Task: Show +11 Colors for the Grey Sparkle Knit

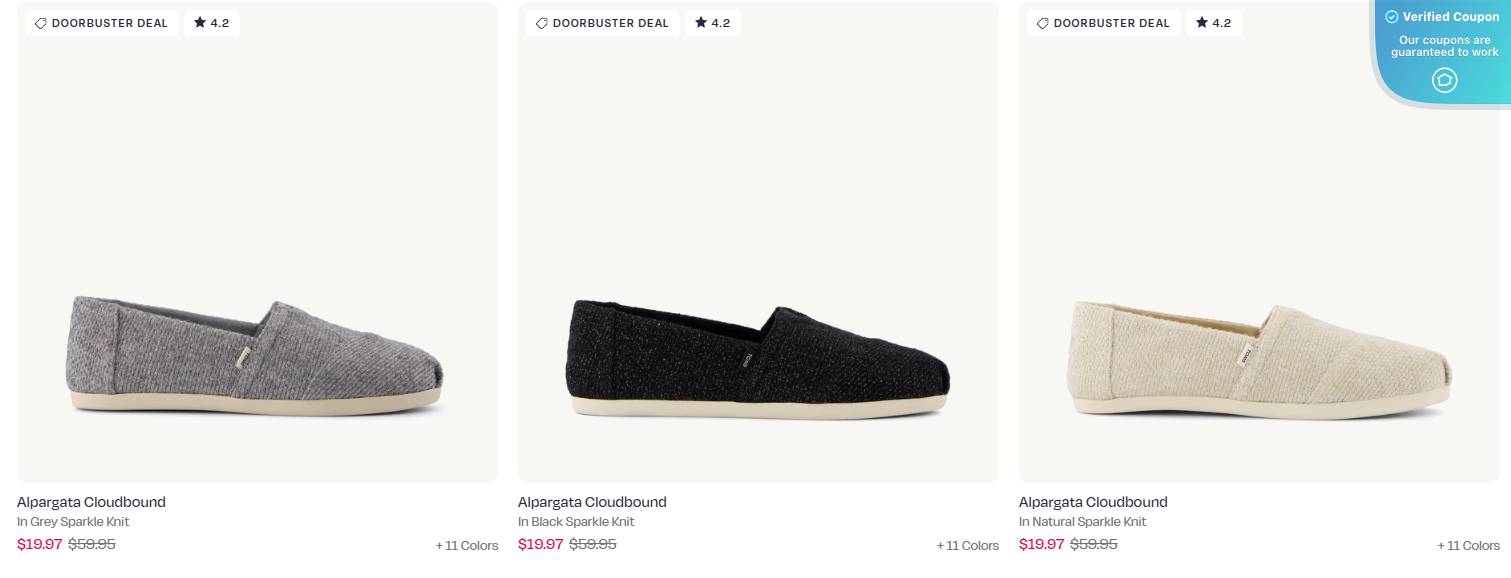Action: [x=467, y=545]
